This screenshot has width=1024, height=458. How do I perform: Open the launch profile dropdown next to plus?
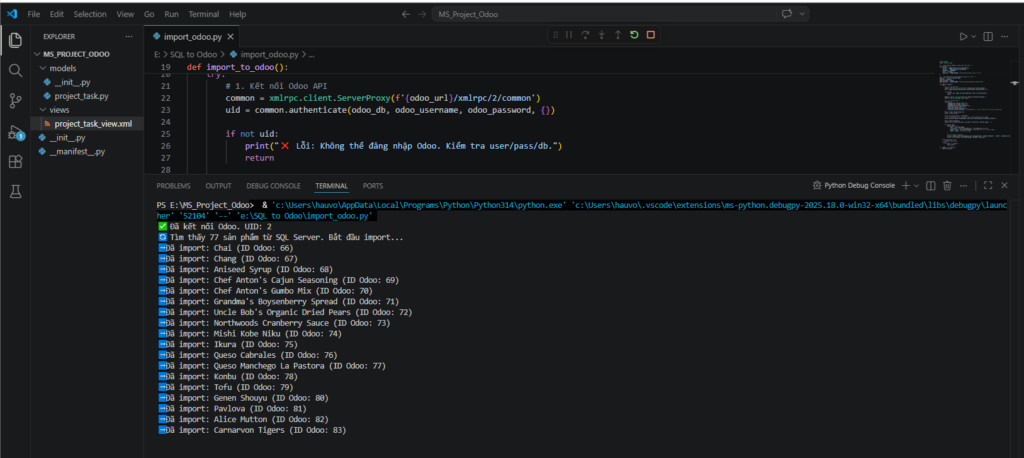[917, 185]
